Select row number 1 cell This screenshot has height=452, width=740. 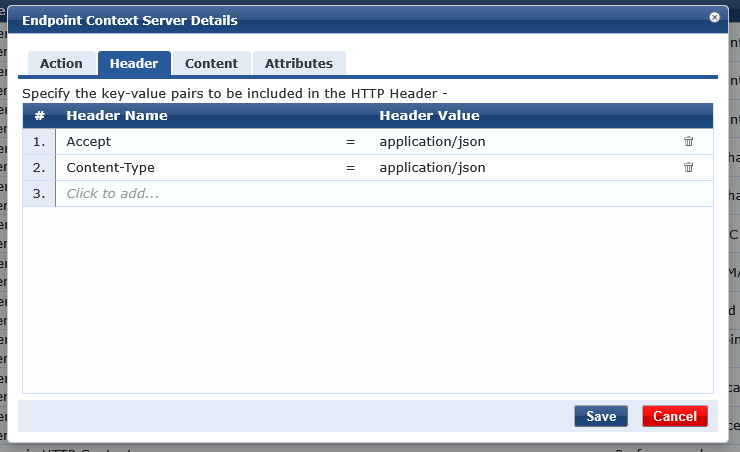(39, 142)
